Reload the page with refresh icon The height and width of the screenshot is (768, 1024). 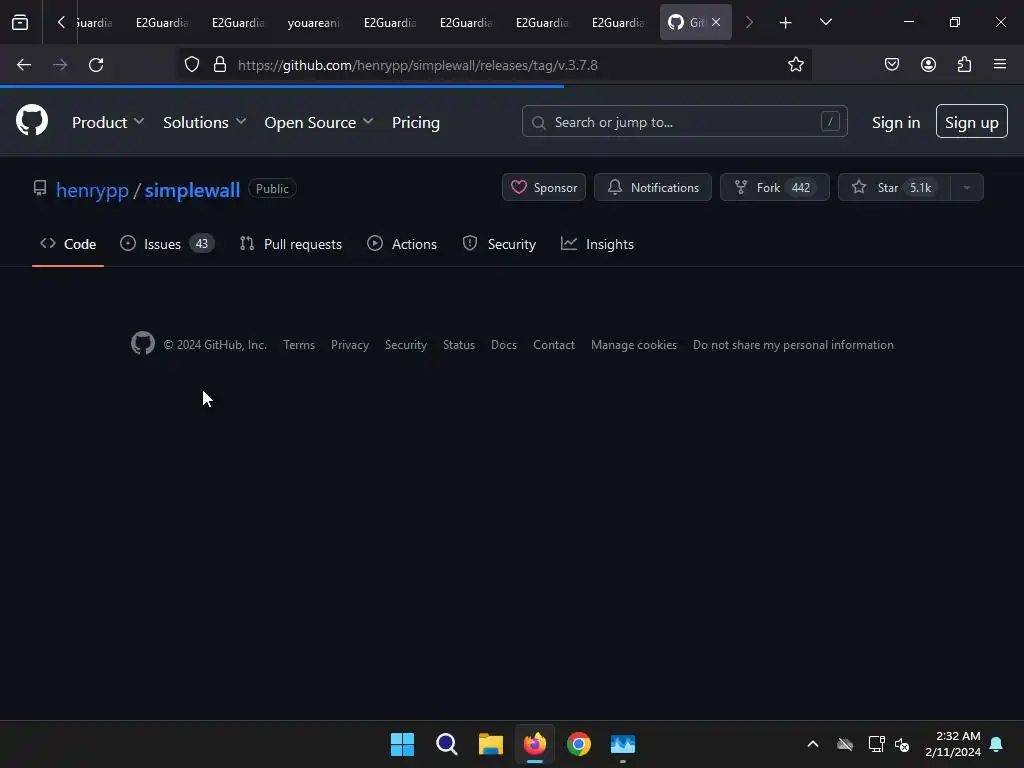point(96,65)
